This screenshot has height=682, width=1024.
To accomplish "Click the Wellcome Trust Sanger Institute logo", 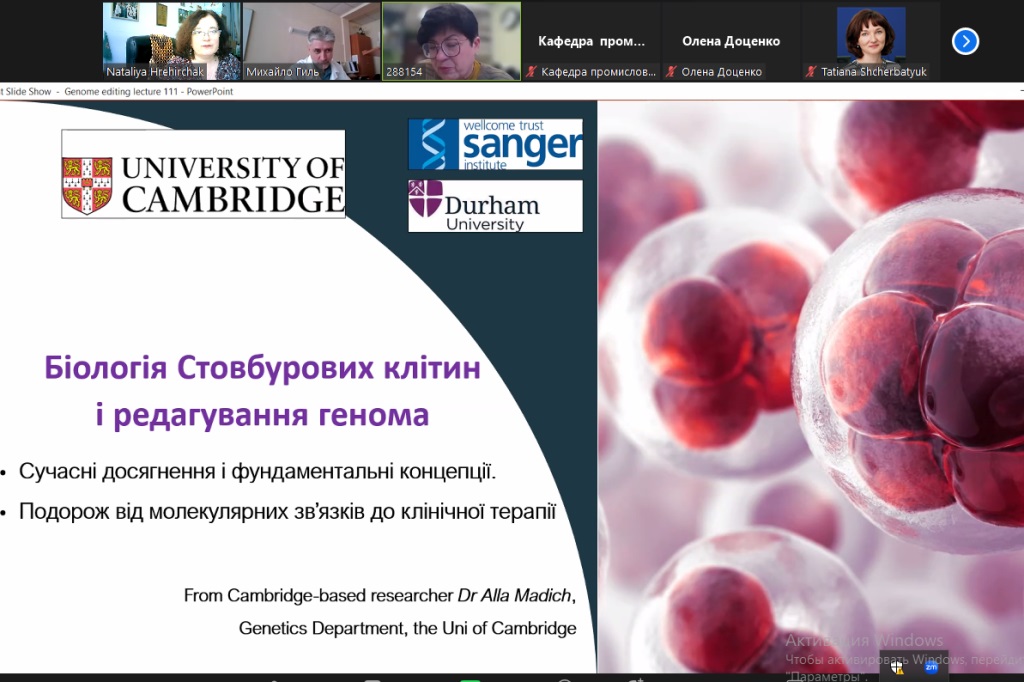I will click(495, 144).
